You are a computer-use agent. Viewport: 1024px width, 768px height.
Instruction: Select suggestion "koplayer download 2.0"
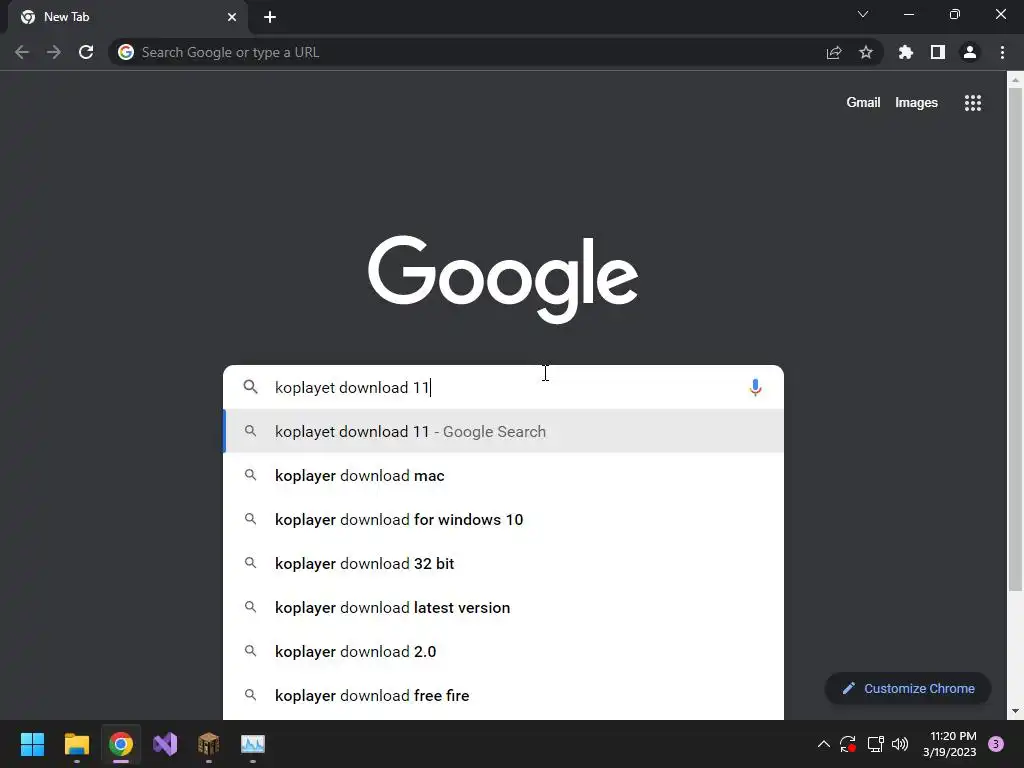(504, 651)
